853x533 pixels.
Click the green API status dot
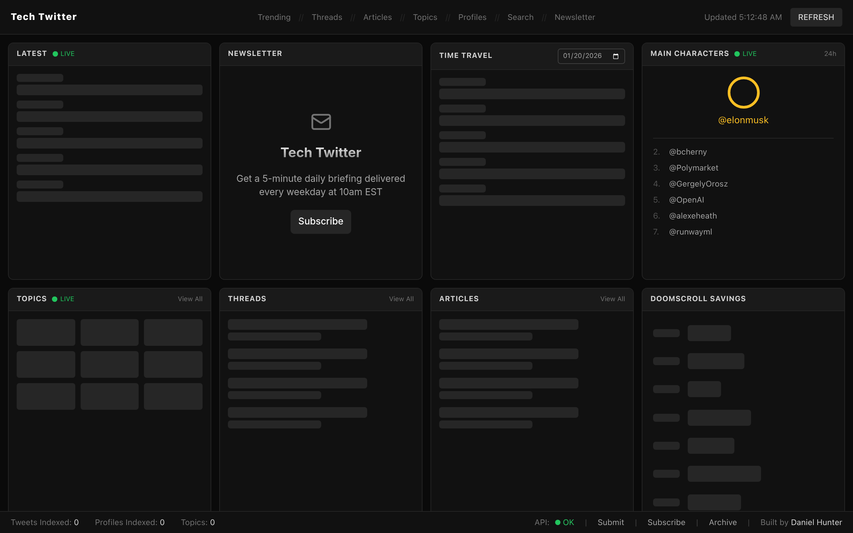point(558,523)
